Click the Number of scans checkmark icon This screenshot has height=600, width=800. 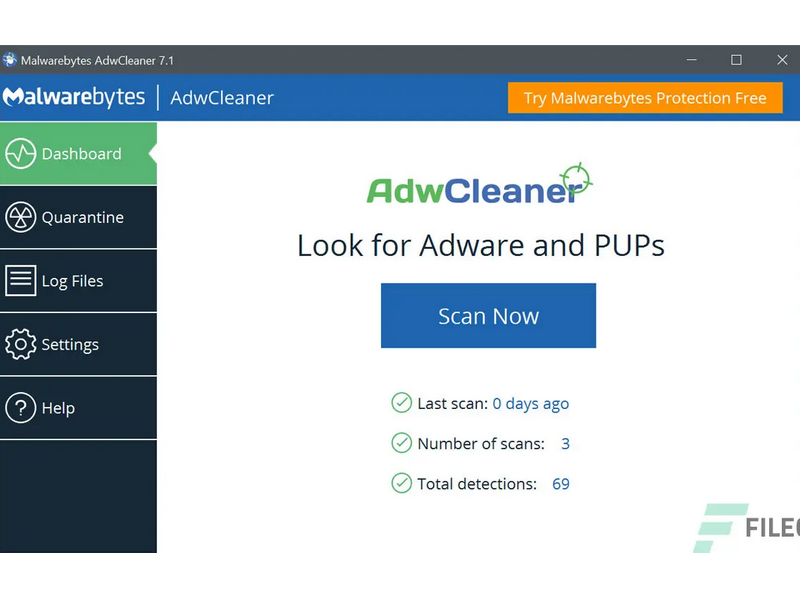(402, 443)
